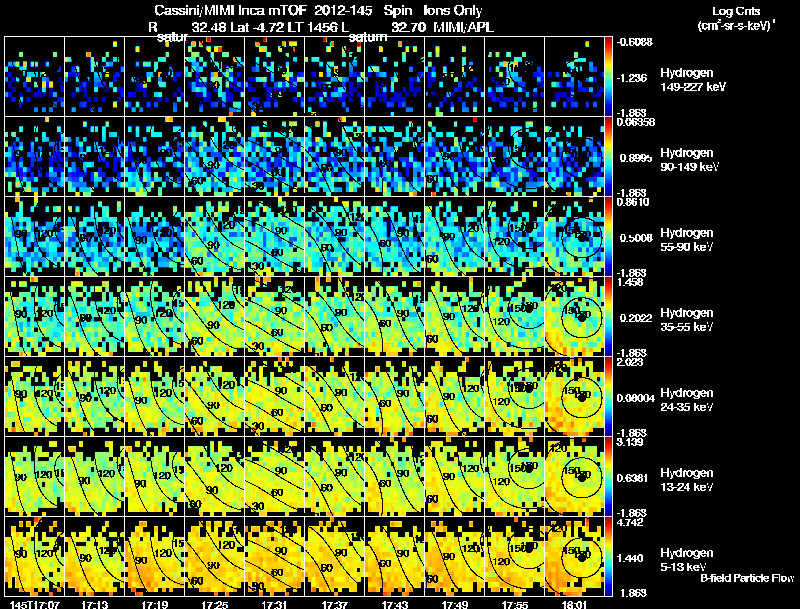
Task: Click the 17:37 time label
Action: click(335, 604)
